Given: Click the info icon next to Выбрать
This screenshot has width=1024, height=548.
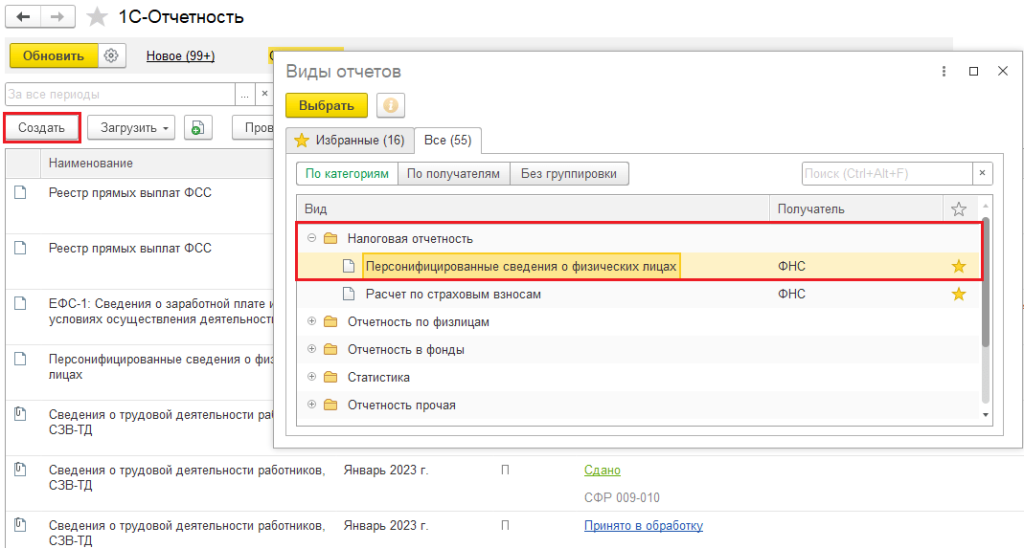Looking at the screenshot, I should (x=391, y=105).
